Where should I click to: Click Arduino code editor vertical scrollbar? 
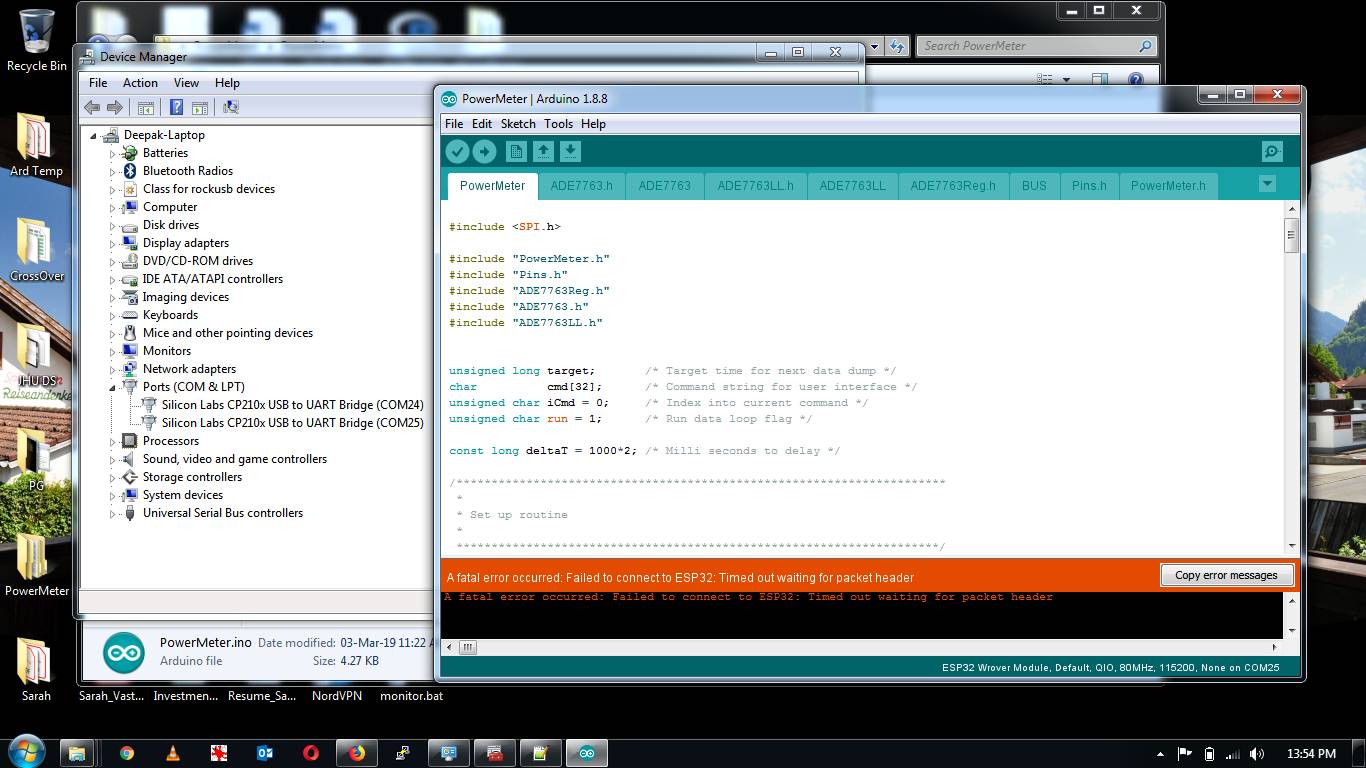1291,234
